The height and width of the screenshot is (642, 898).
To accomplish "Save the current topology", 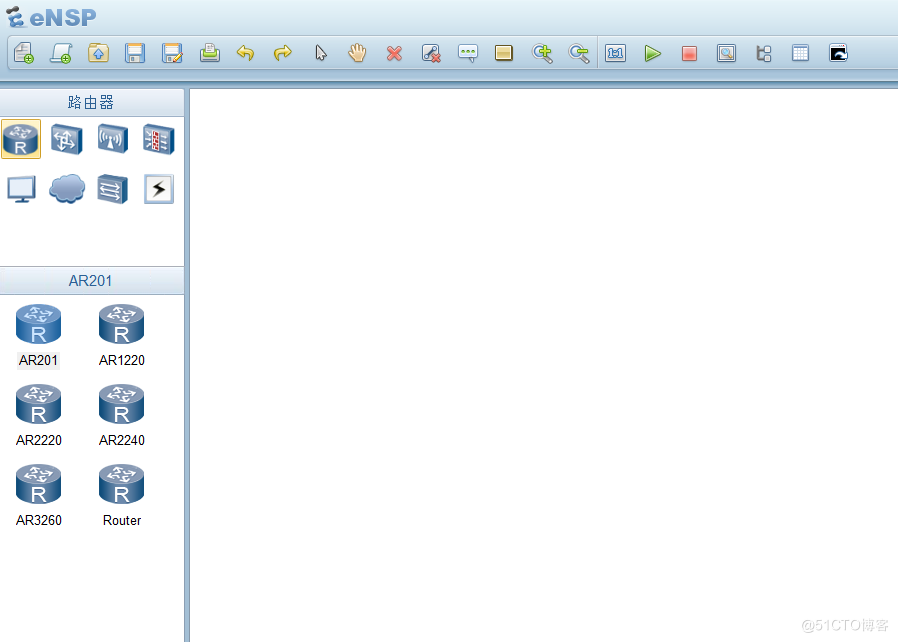I will tap(135, 53).
